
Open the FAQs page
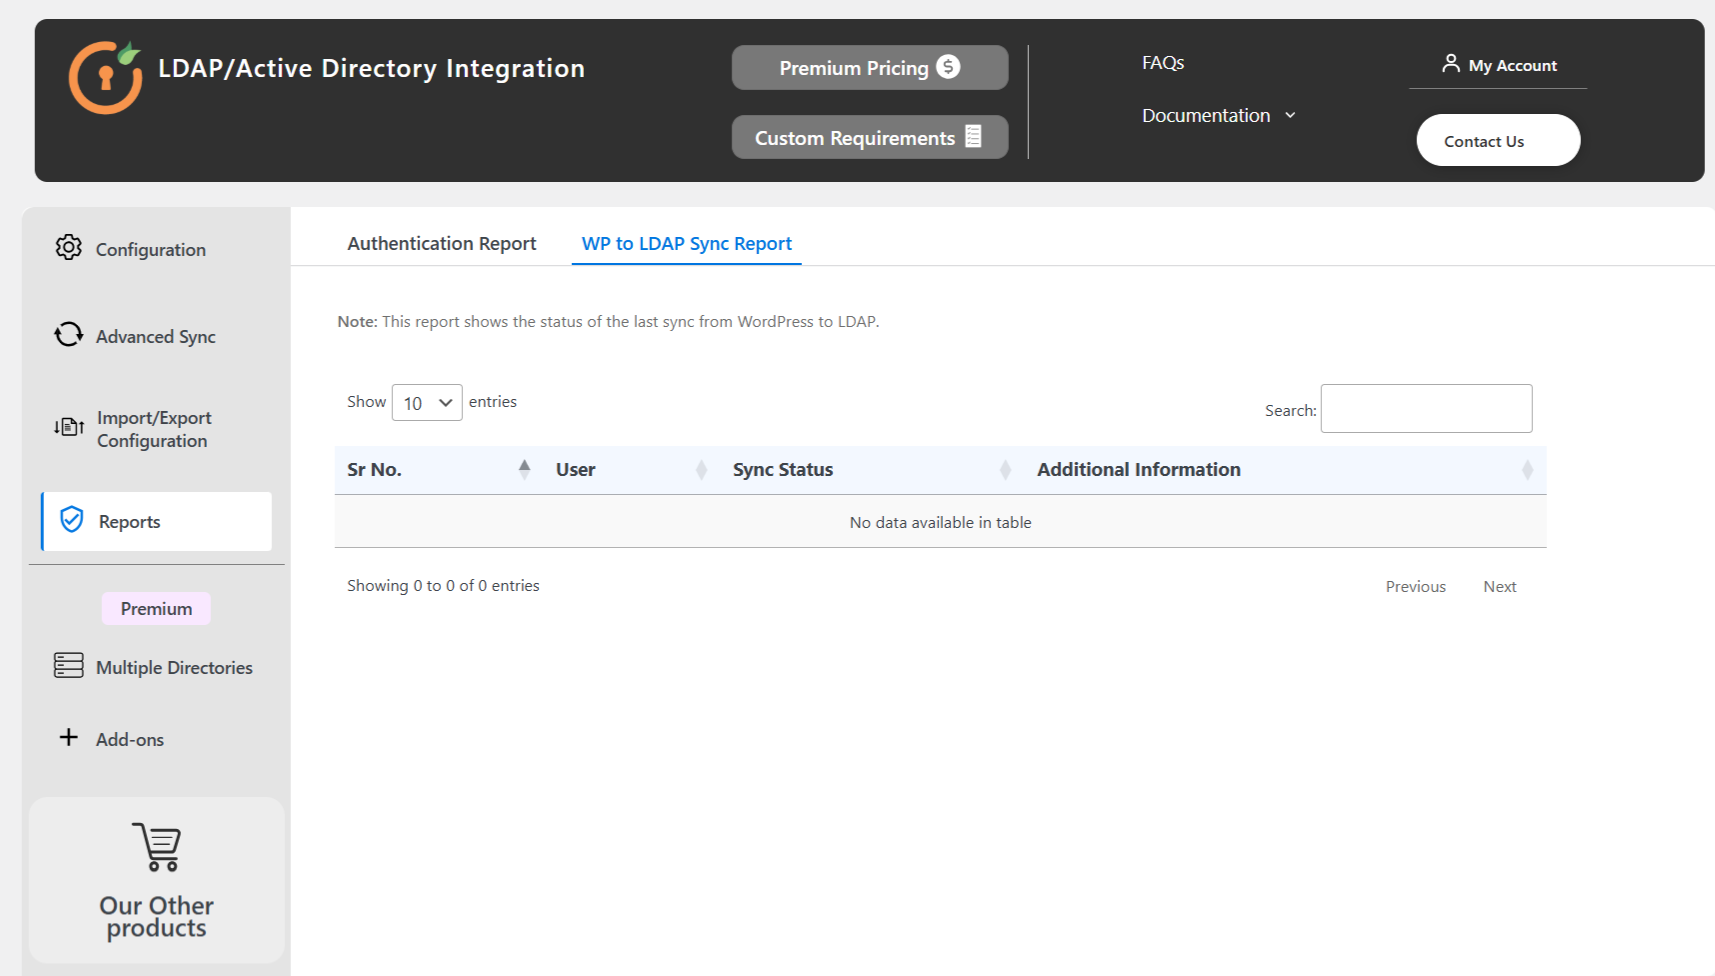[x=1162, y=62]
